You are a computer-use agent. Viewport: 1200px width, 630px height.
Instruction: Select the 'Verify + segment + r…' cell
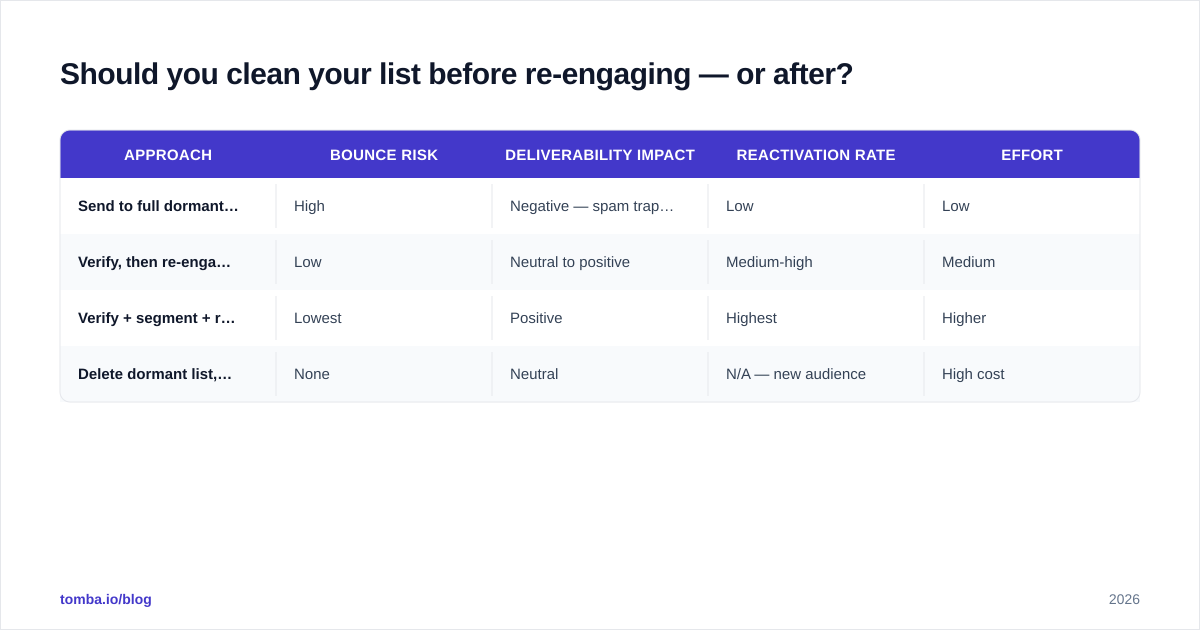click(168, 318)
